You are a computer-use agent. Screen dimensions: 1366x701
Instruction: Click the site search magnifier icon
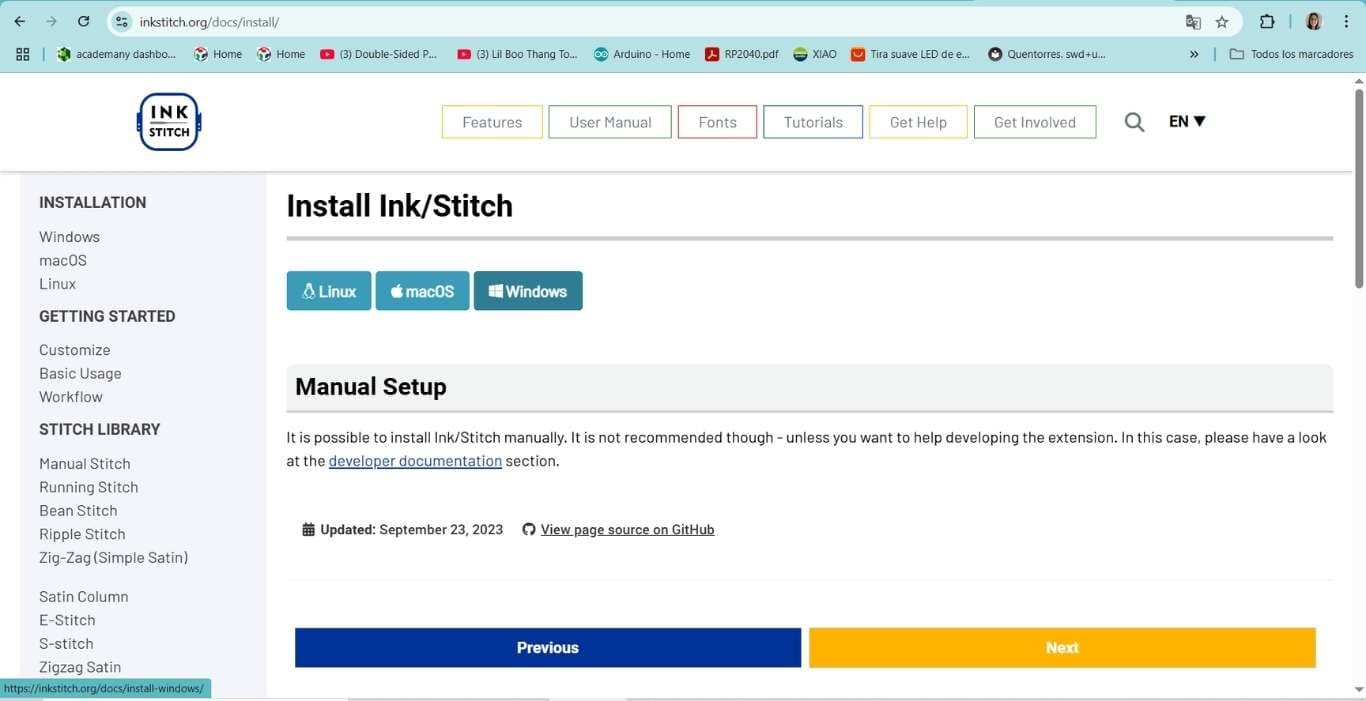click(1134, 122)
